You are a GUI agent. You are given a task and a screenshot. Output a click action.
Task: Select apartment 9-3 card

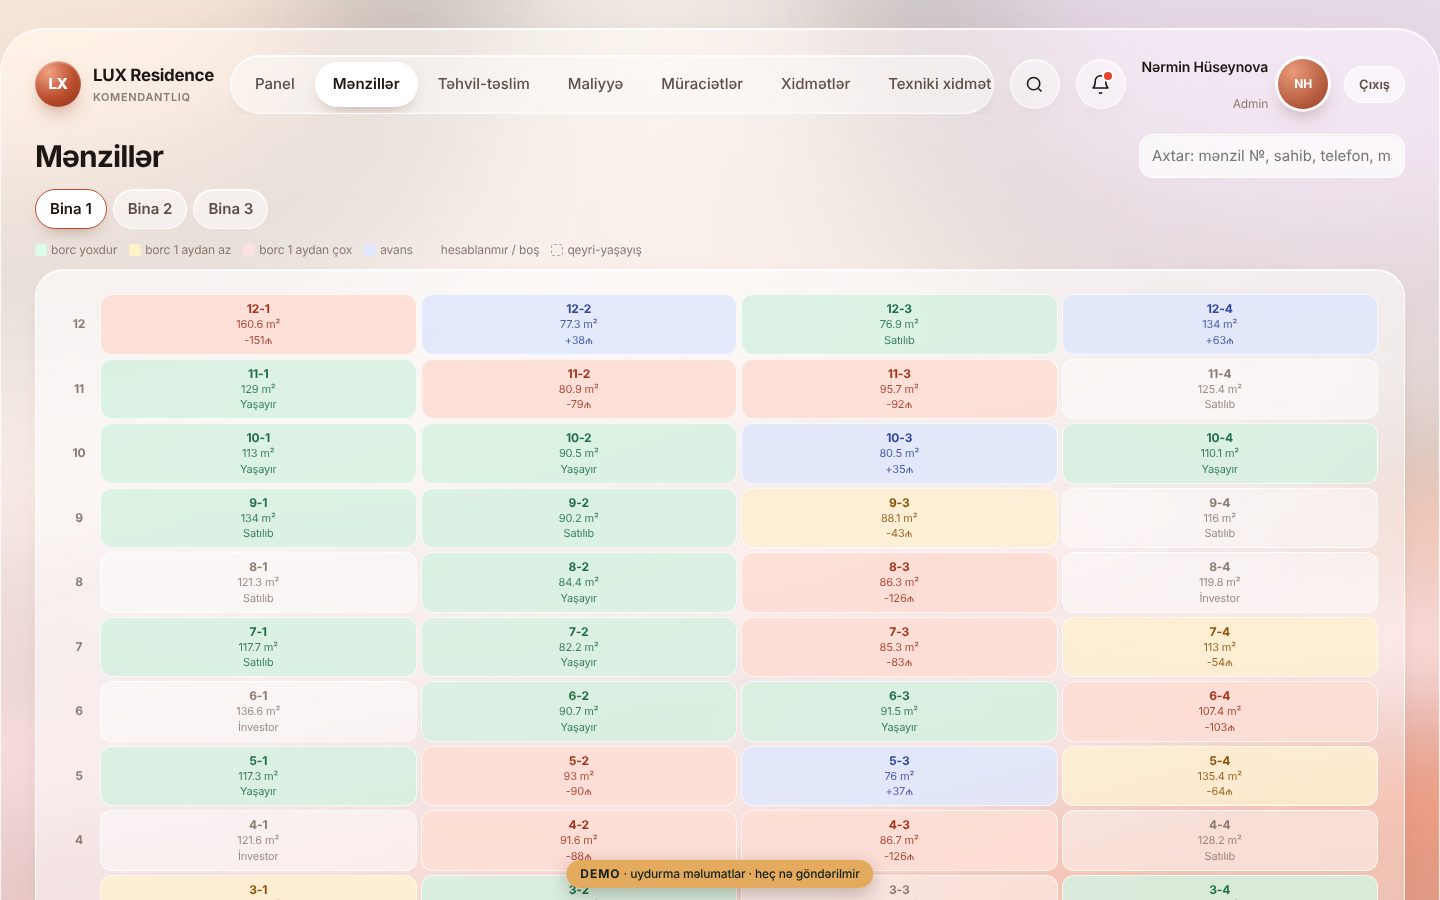click(899, 518)
